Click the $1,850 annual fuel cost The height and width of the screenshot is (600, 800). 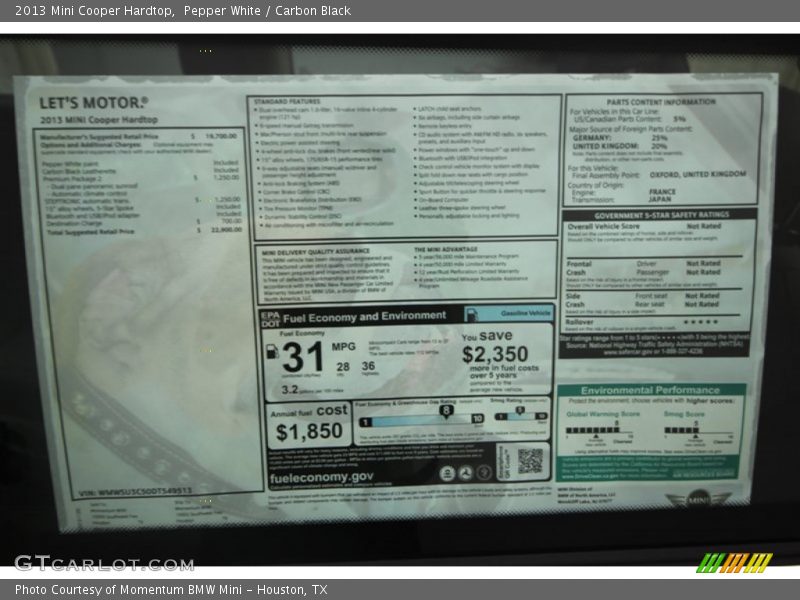(309, 432)
